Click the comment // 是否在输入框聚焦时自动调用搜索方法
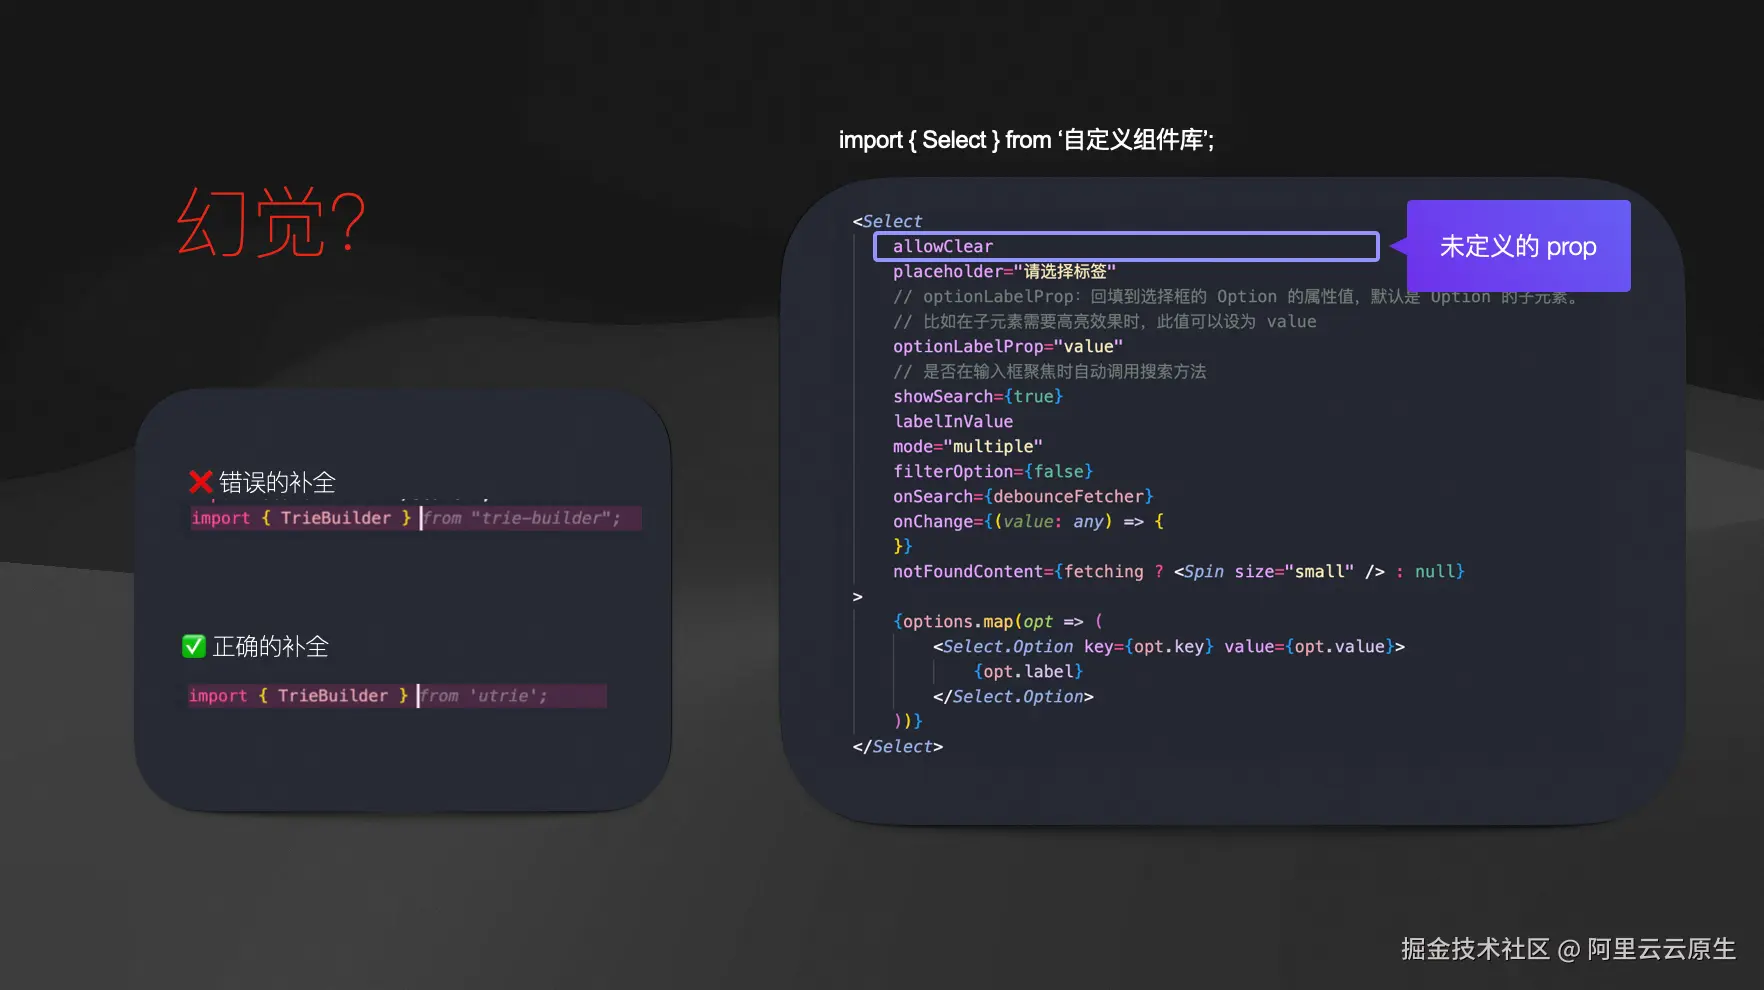The image size is (1764, 990). coord(1050,371)
